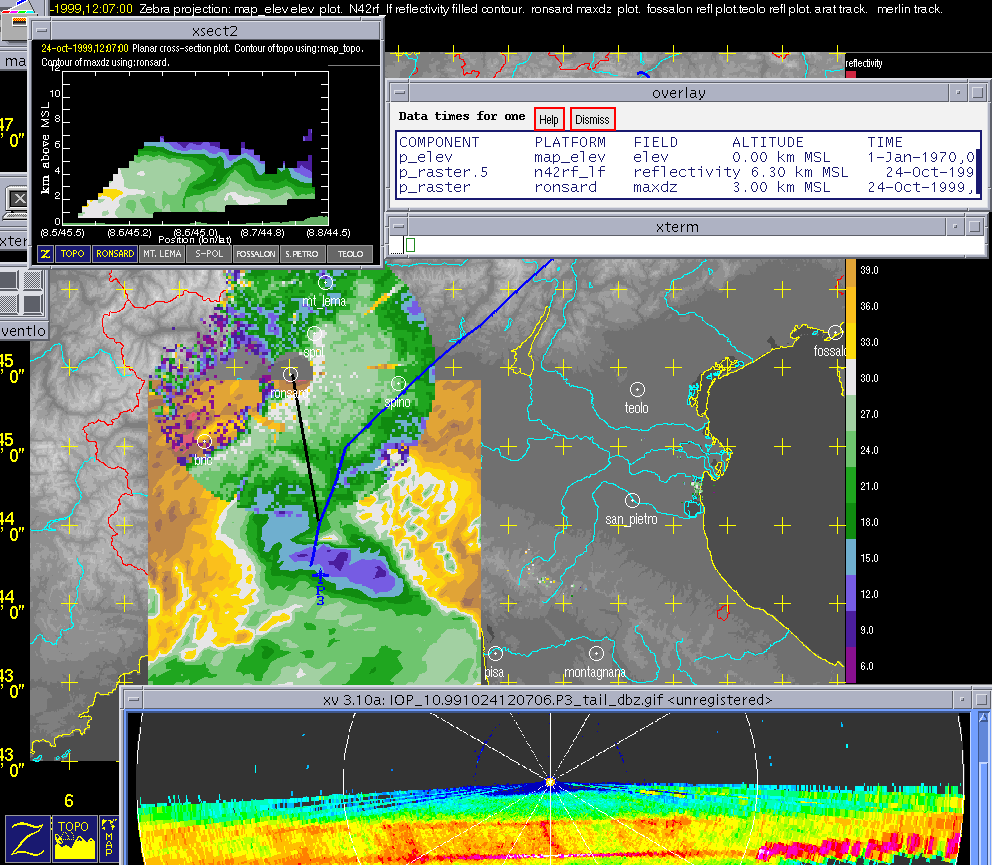This screenshot has width=992, height=865.
Task: Select FOSSALON in xsect2 bottom bar
Action: click(x=255, y=254)
